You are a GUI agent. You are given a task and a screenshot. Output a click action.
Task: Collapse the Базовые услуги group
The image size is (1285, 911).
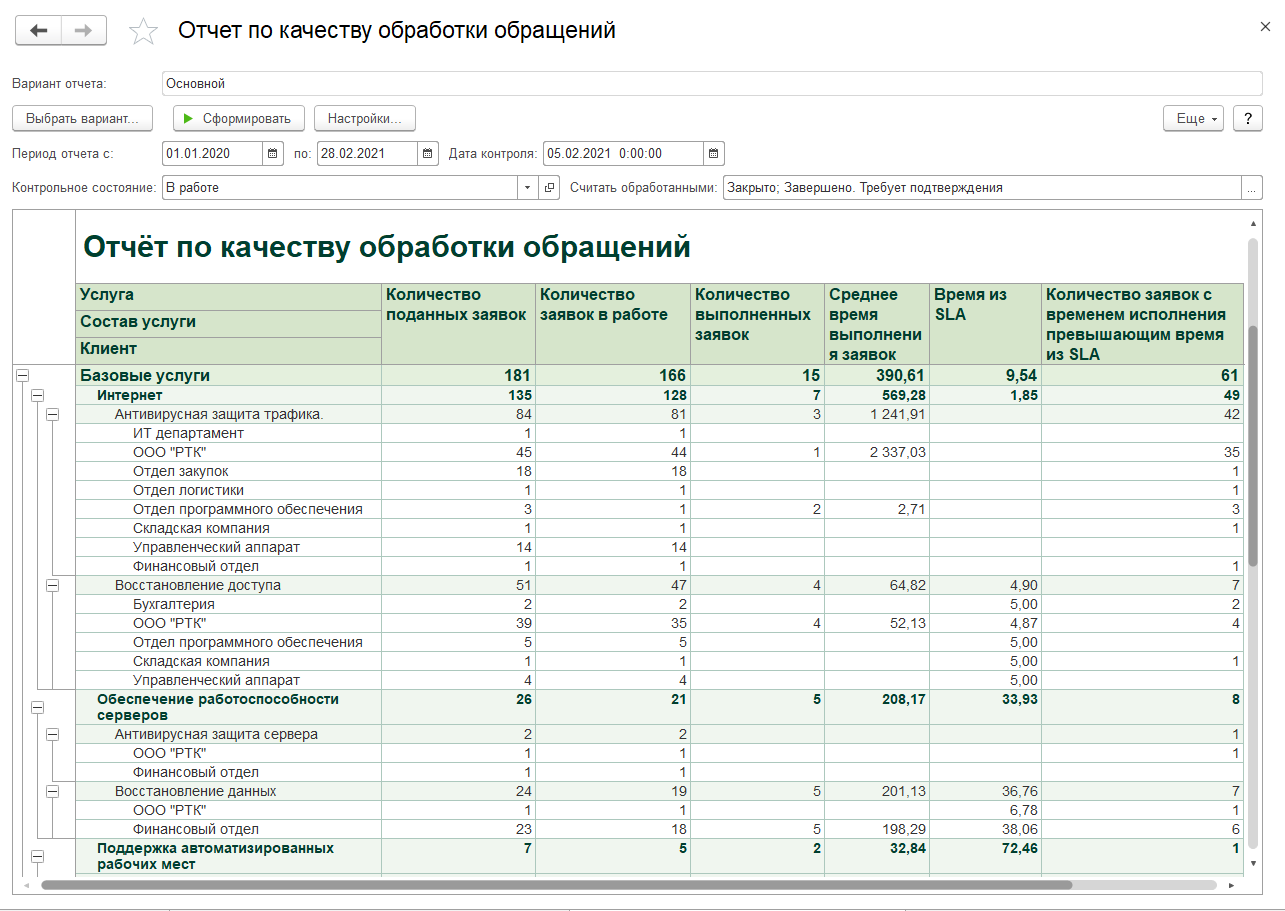(22, 375)
